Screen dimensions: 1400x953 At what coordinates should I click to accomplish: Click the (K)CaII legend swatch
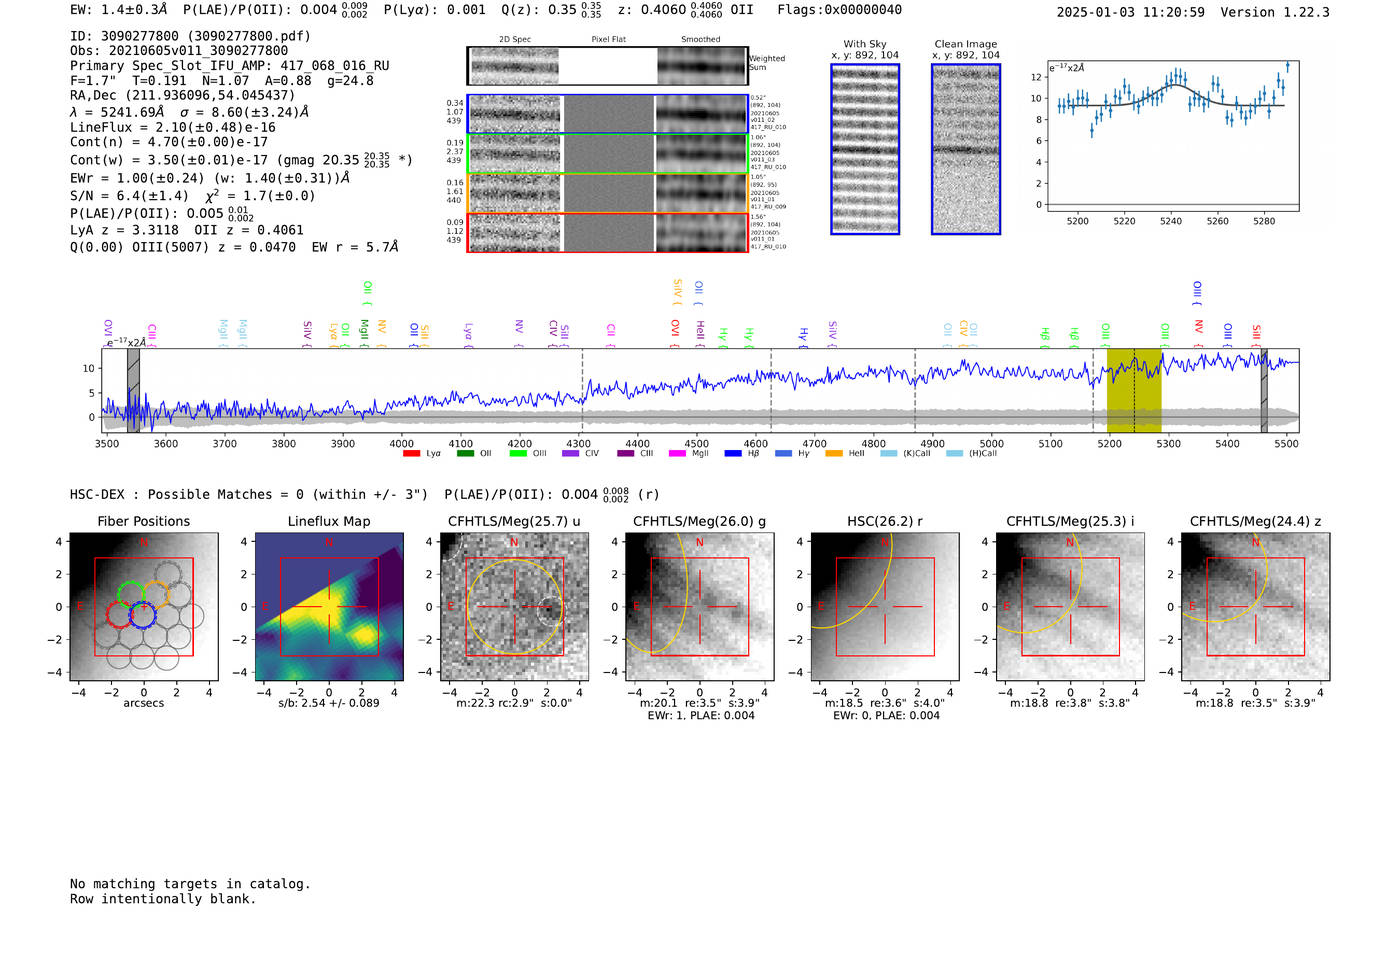click(888, 454)
